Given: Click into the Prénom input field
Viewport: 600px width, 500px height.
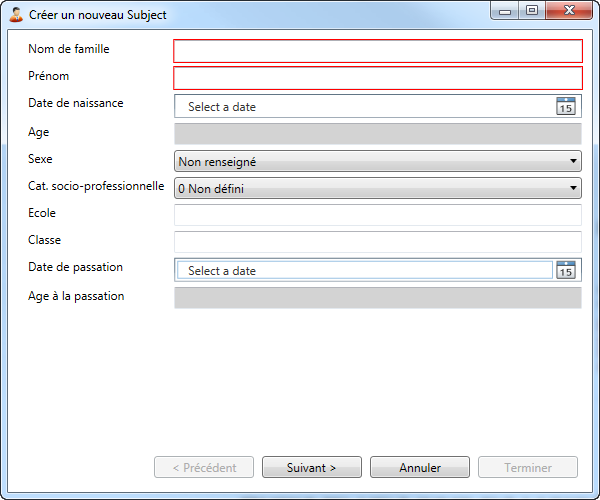Looking at the screenshot, I should coord(377,78).
